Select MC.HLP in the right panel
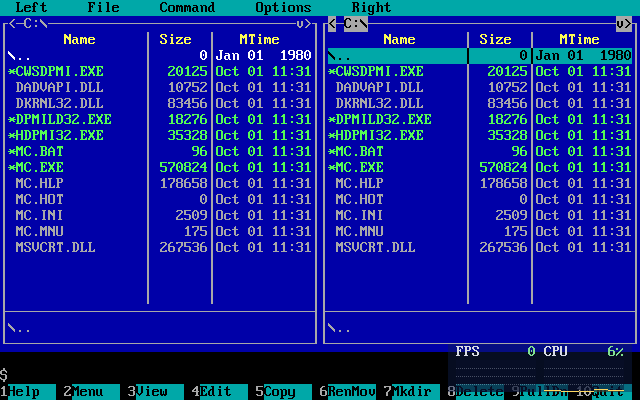The image size is (640, 400). pos(480,183)
